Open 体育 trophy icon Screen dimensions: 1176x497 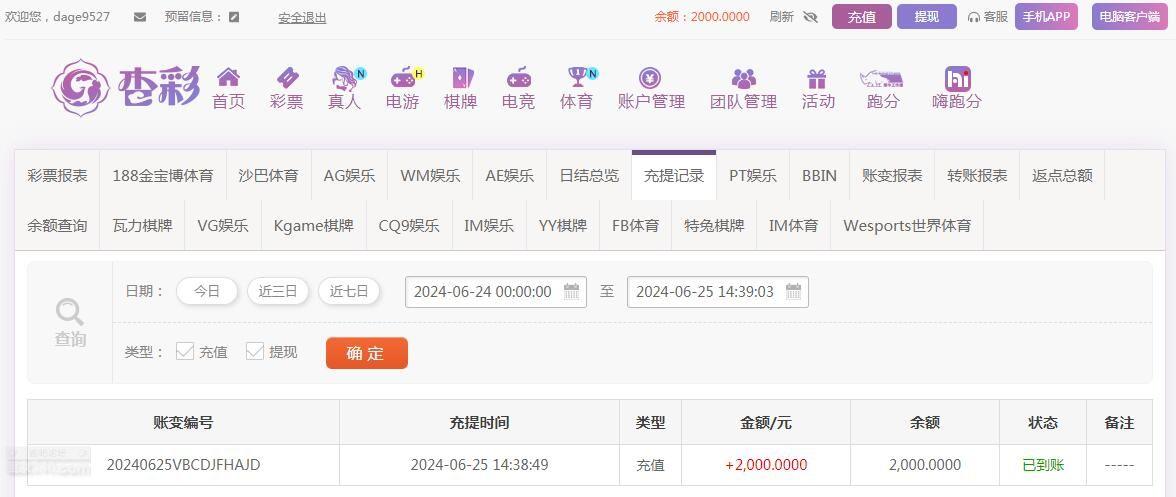point(577,77)
